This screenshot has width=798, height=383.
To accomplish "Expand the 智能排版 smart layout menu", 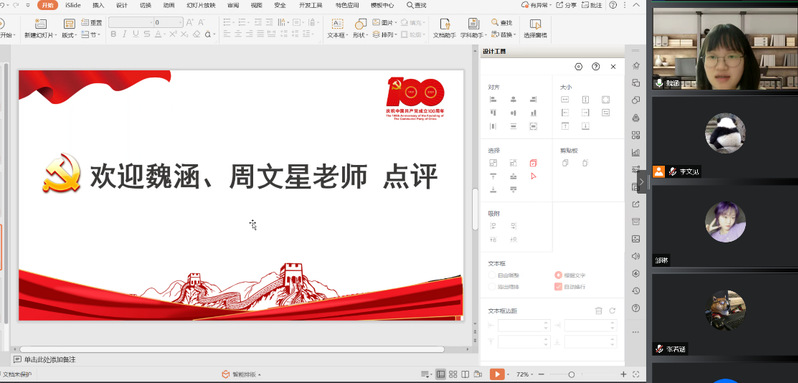I will [241, 374].
